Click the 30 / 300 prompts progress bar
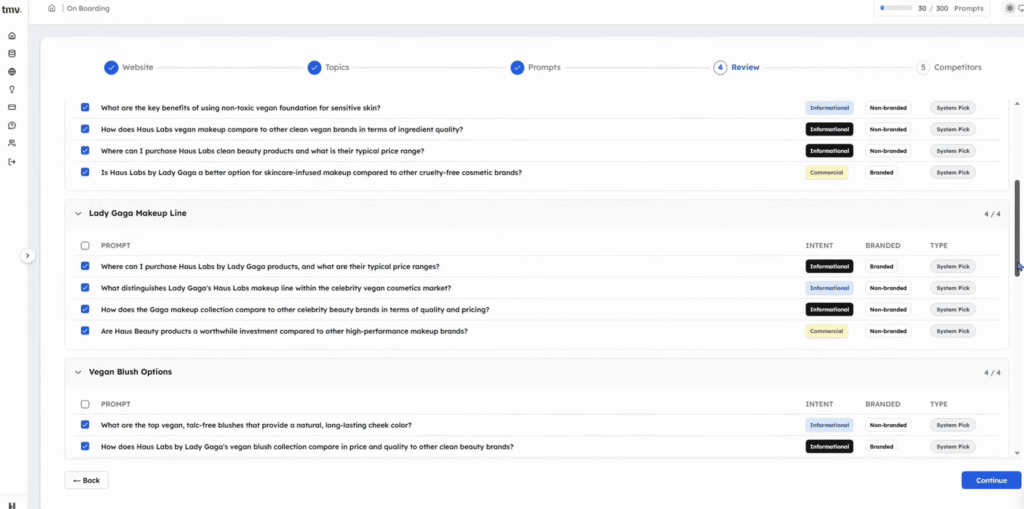1024x509 pixels. click(x=896, y=8)
